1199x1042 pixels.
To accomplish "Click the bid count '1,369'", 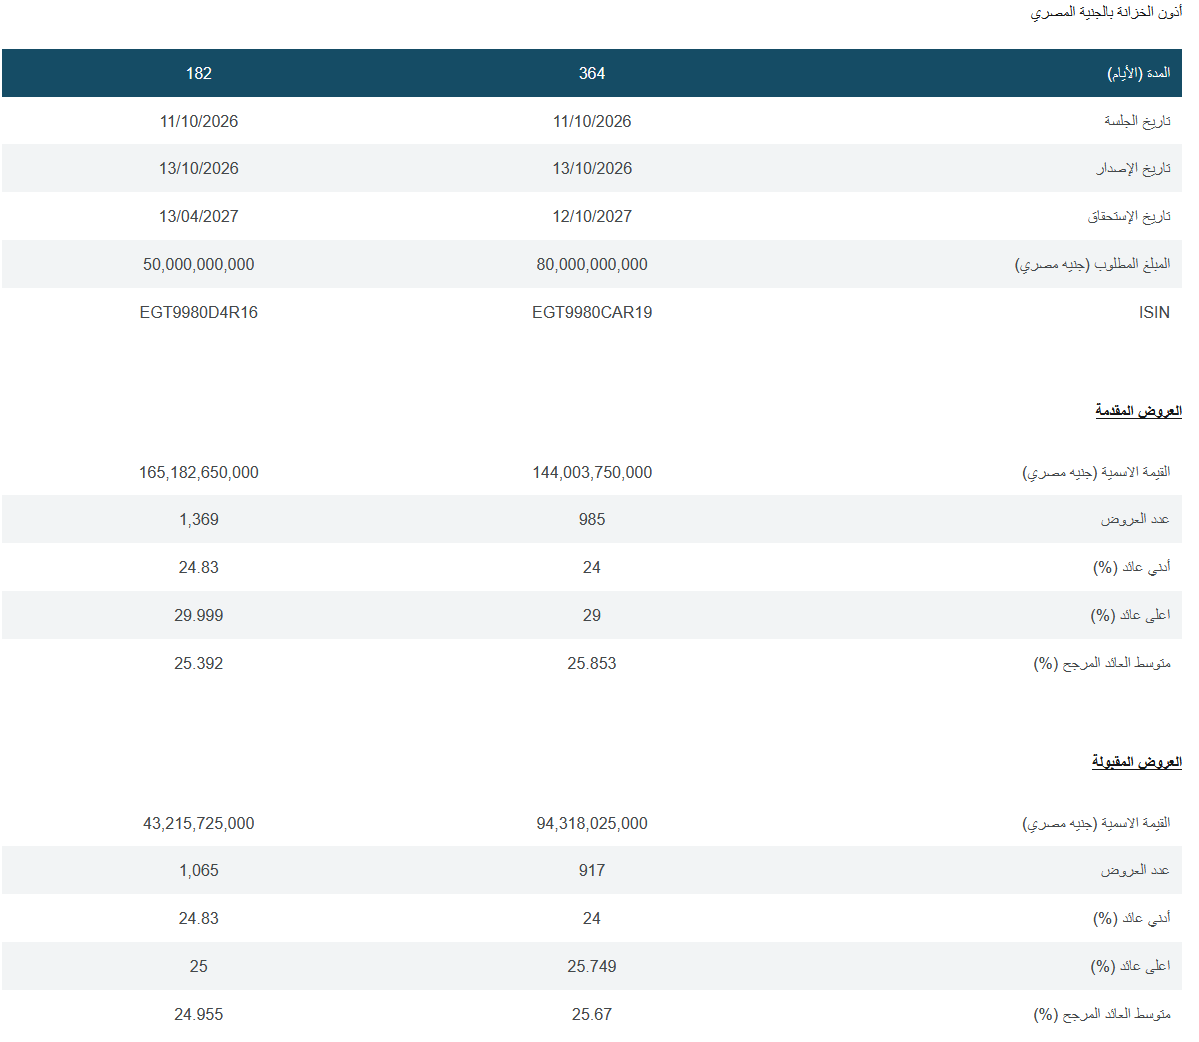I will point(199,520).
